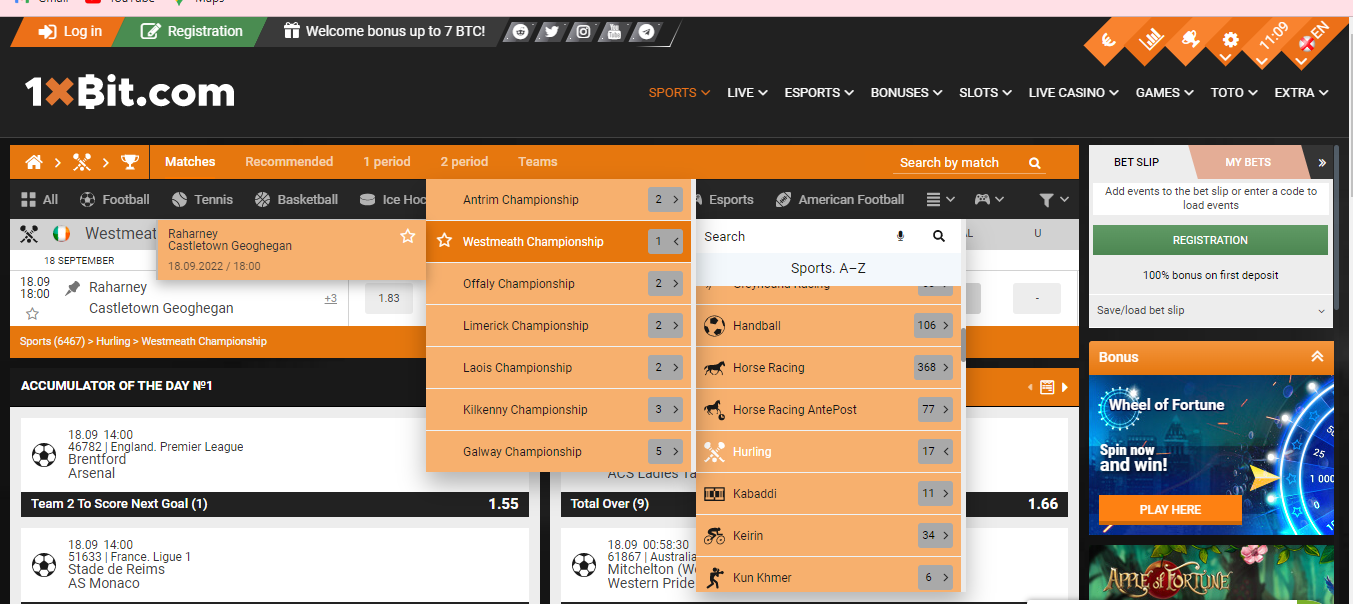This screenshot has height=604, width=1353.
Task: Favorite the Raharney match star
Action: point(408,236)
